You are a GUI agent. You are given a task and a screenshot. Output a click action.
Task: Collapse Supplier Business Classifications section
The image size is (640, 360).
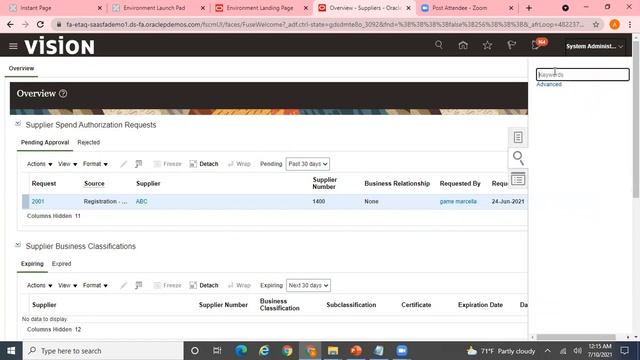click(x=18, y=244)
